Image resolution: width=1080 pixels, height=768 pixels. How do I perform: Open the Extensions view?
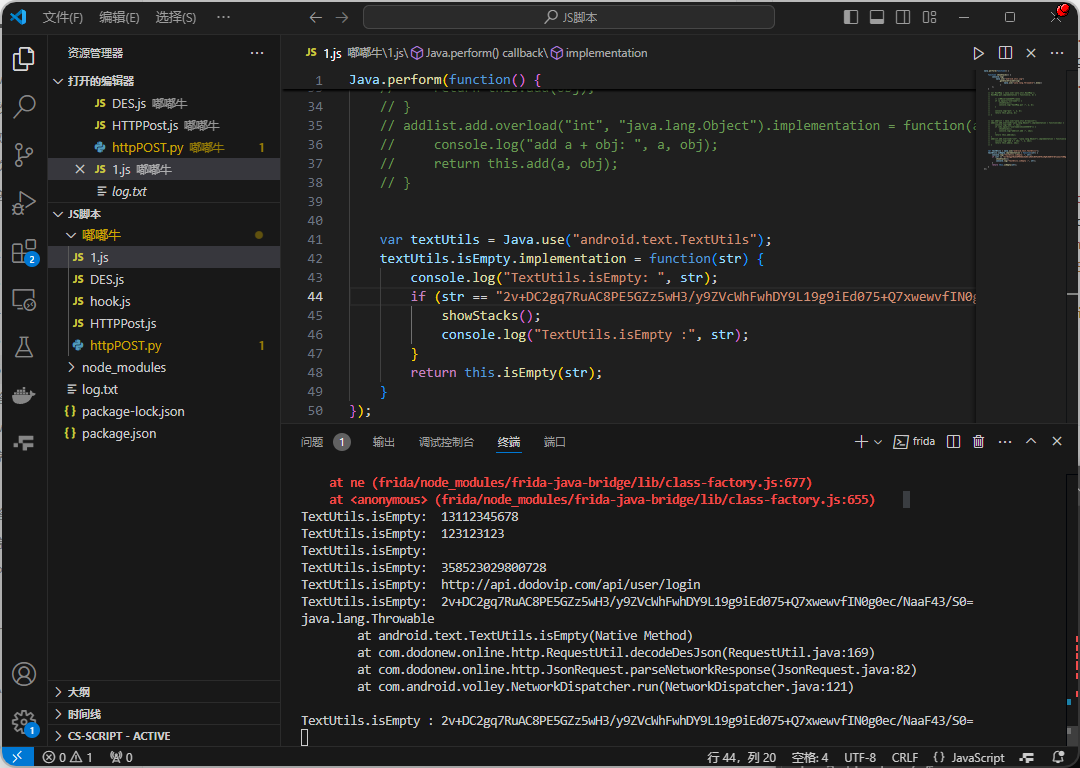(24, 251)
